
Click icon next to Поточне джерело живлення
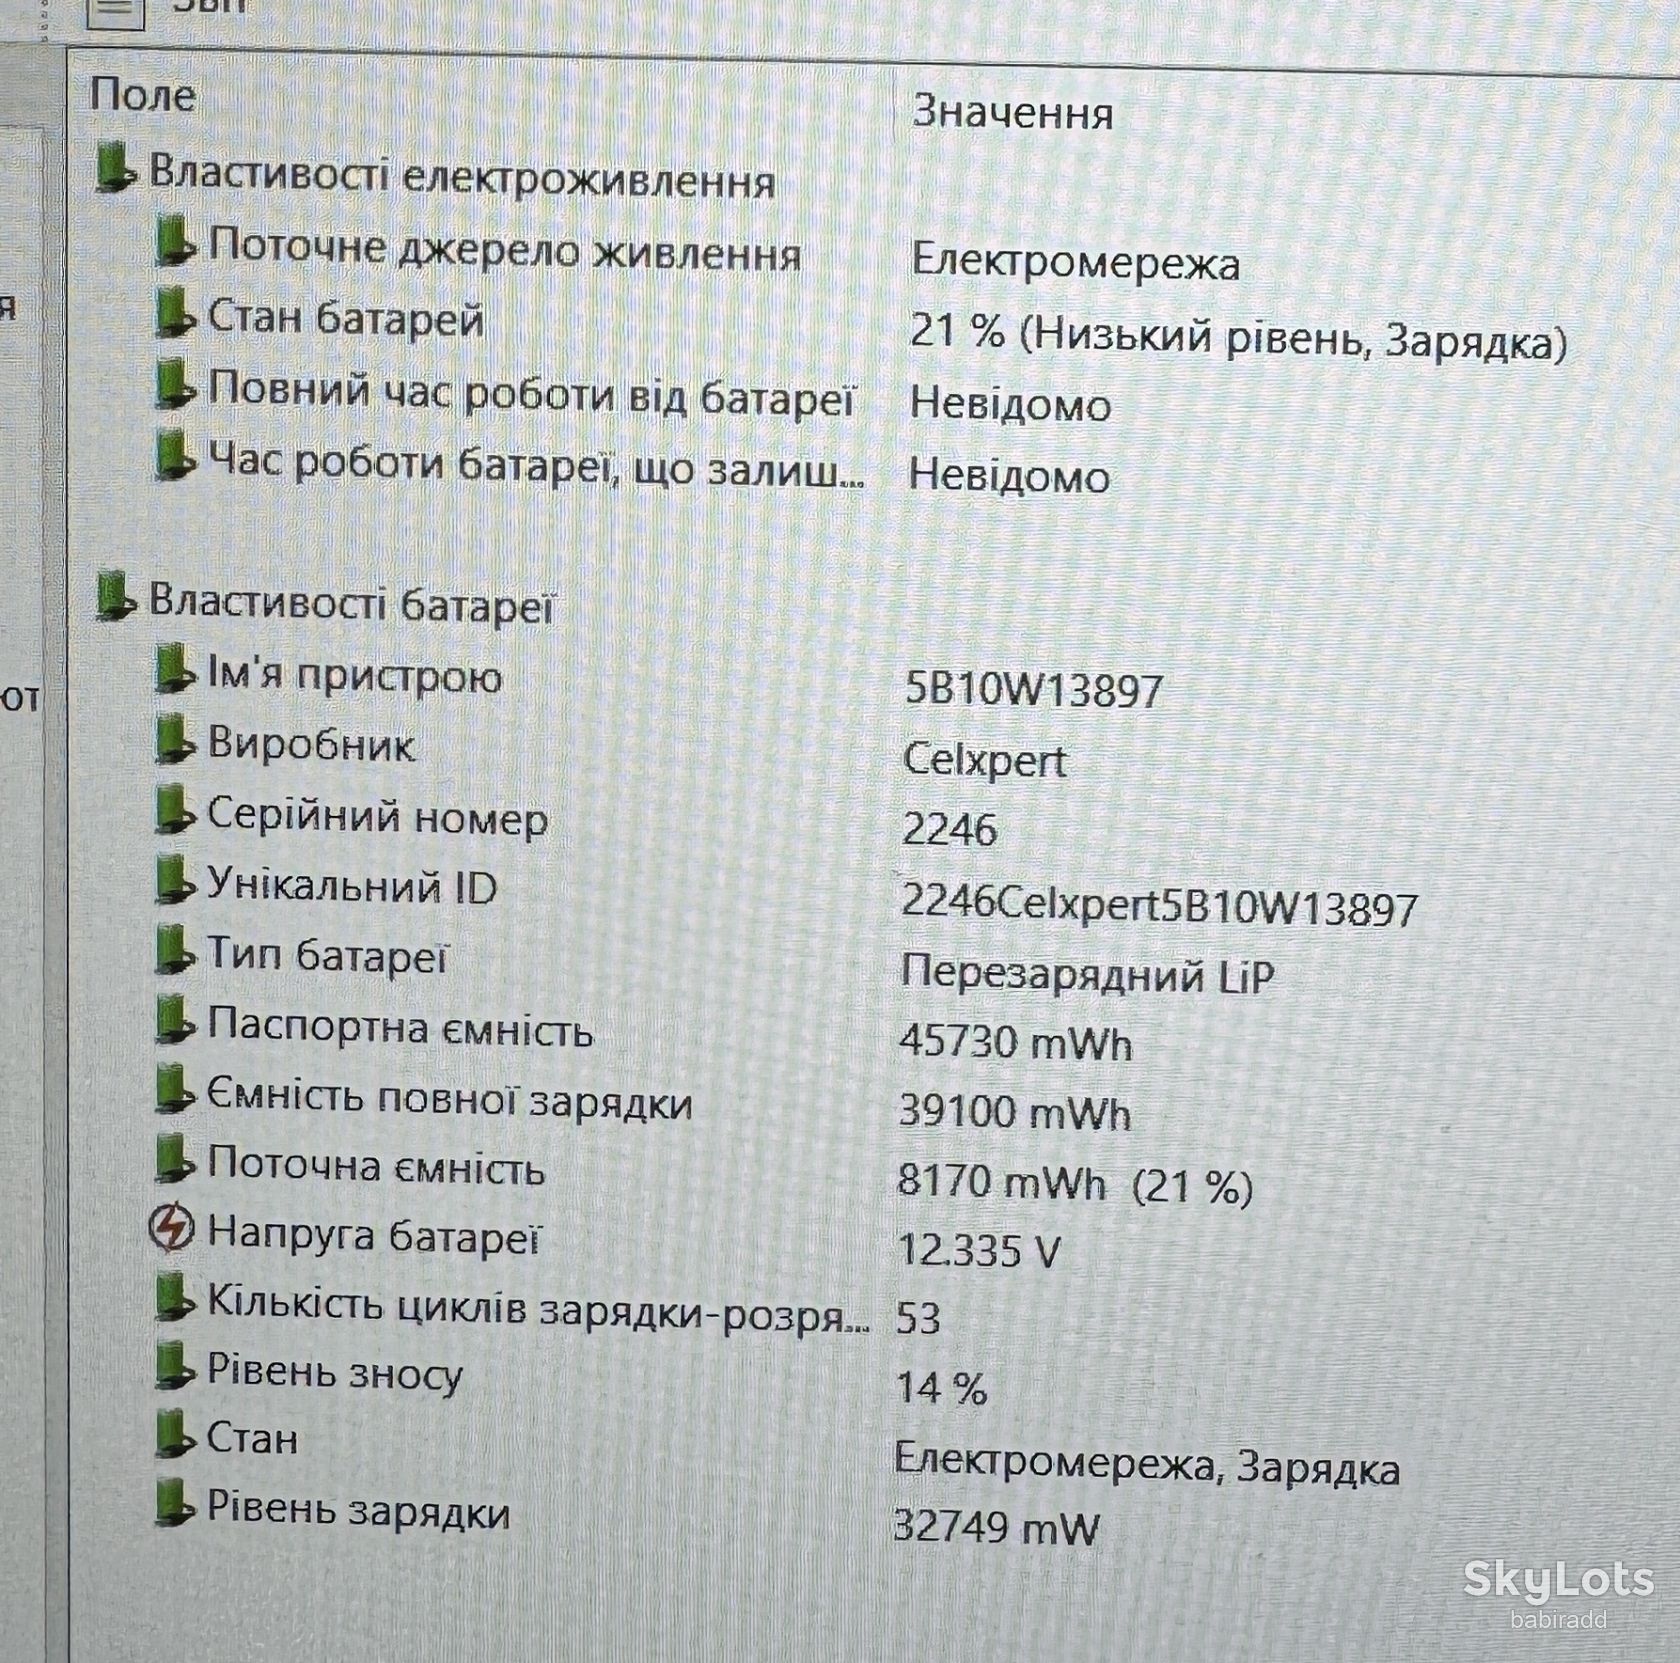point(175,241)
